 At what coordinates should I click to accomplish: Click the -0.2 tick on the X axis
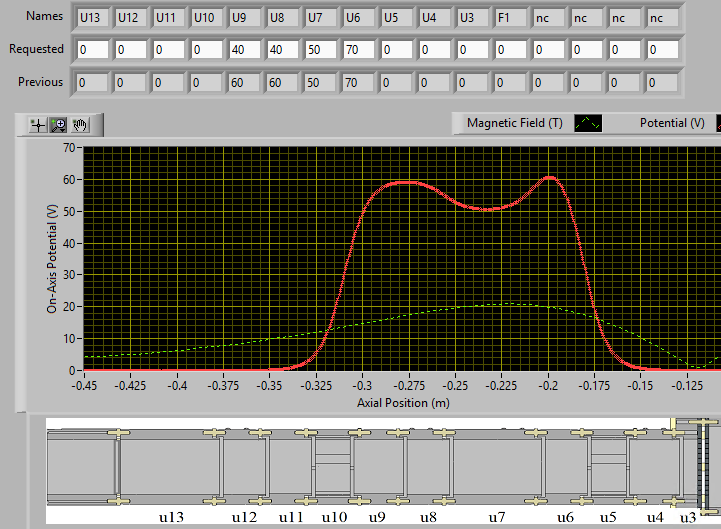[548, 385]
